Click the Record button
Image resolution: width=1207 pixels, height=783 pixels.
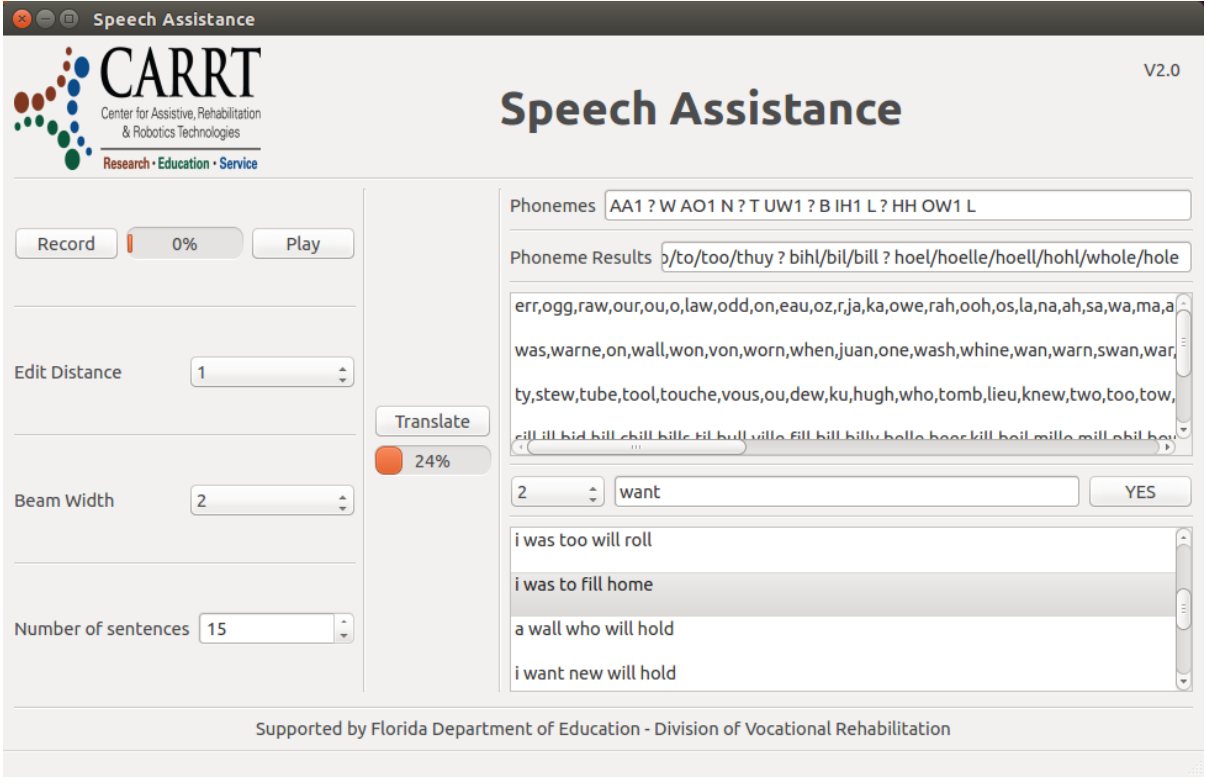coord(64,243)
